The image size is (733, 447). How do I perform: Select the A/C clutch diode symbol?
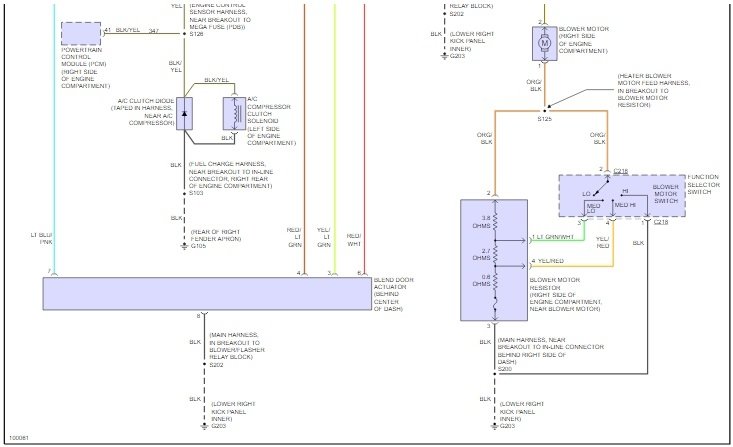tap(184, 114)
